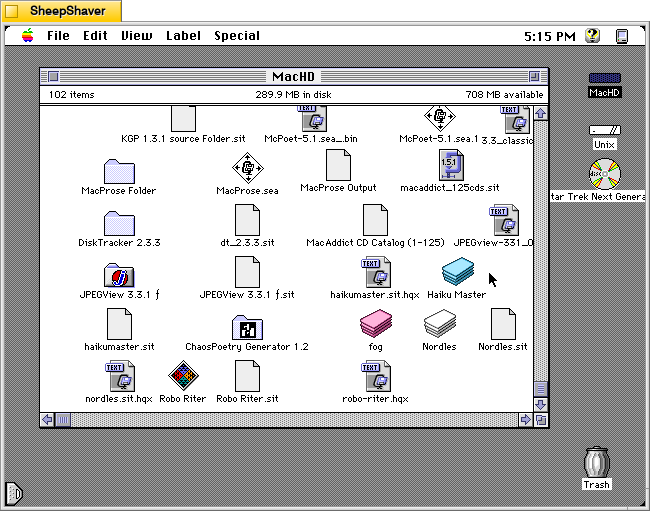Open the Apple menu

(x=28, y=36)
